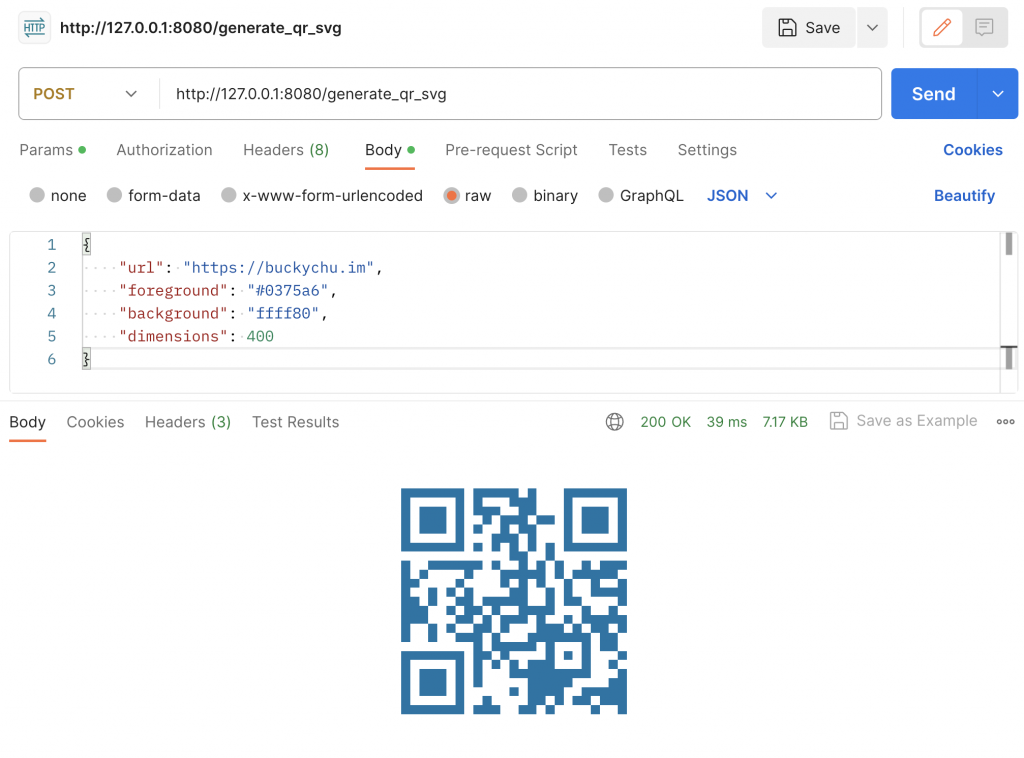Image resolution: width=1024 pixels, height=758 pixels.
Task: Click the Send button
Action: click(934, 93)
